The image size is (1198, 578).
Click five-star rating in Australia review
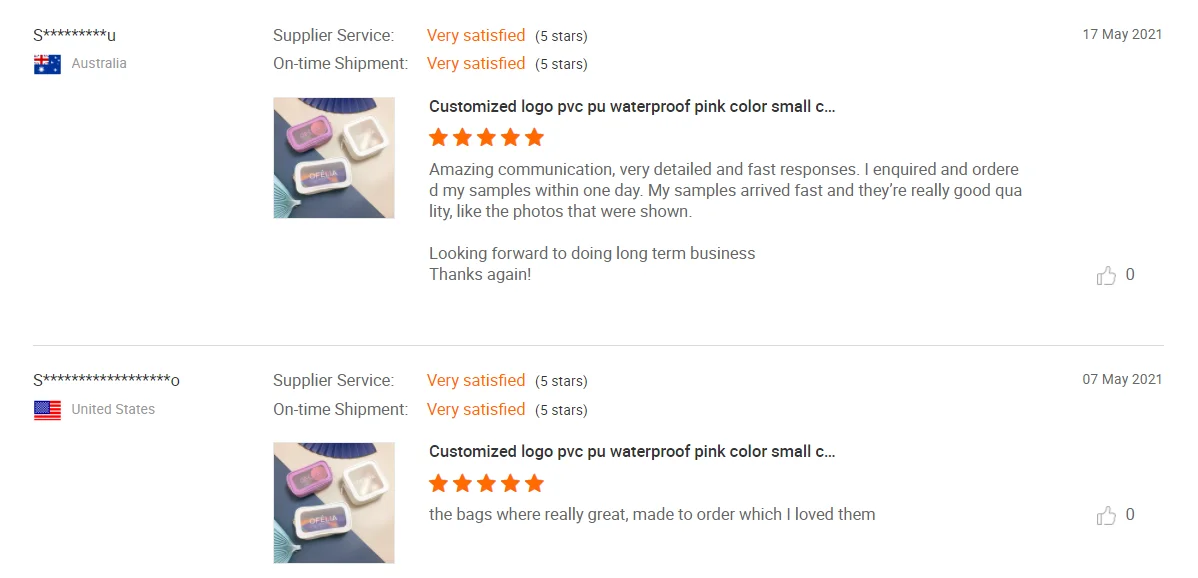pyautogui.click(x=486, y=138)
